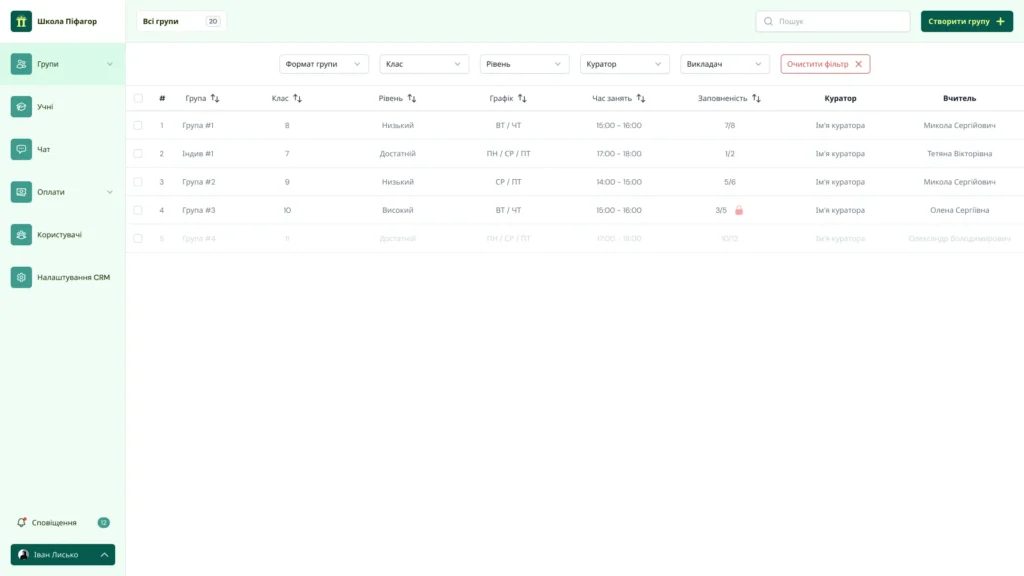Check the box for Група #3 row
The height and width of the screenshot is (576, 1024).
click(138, 210)
